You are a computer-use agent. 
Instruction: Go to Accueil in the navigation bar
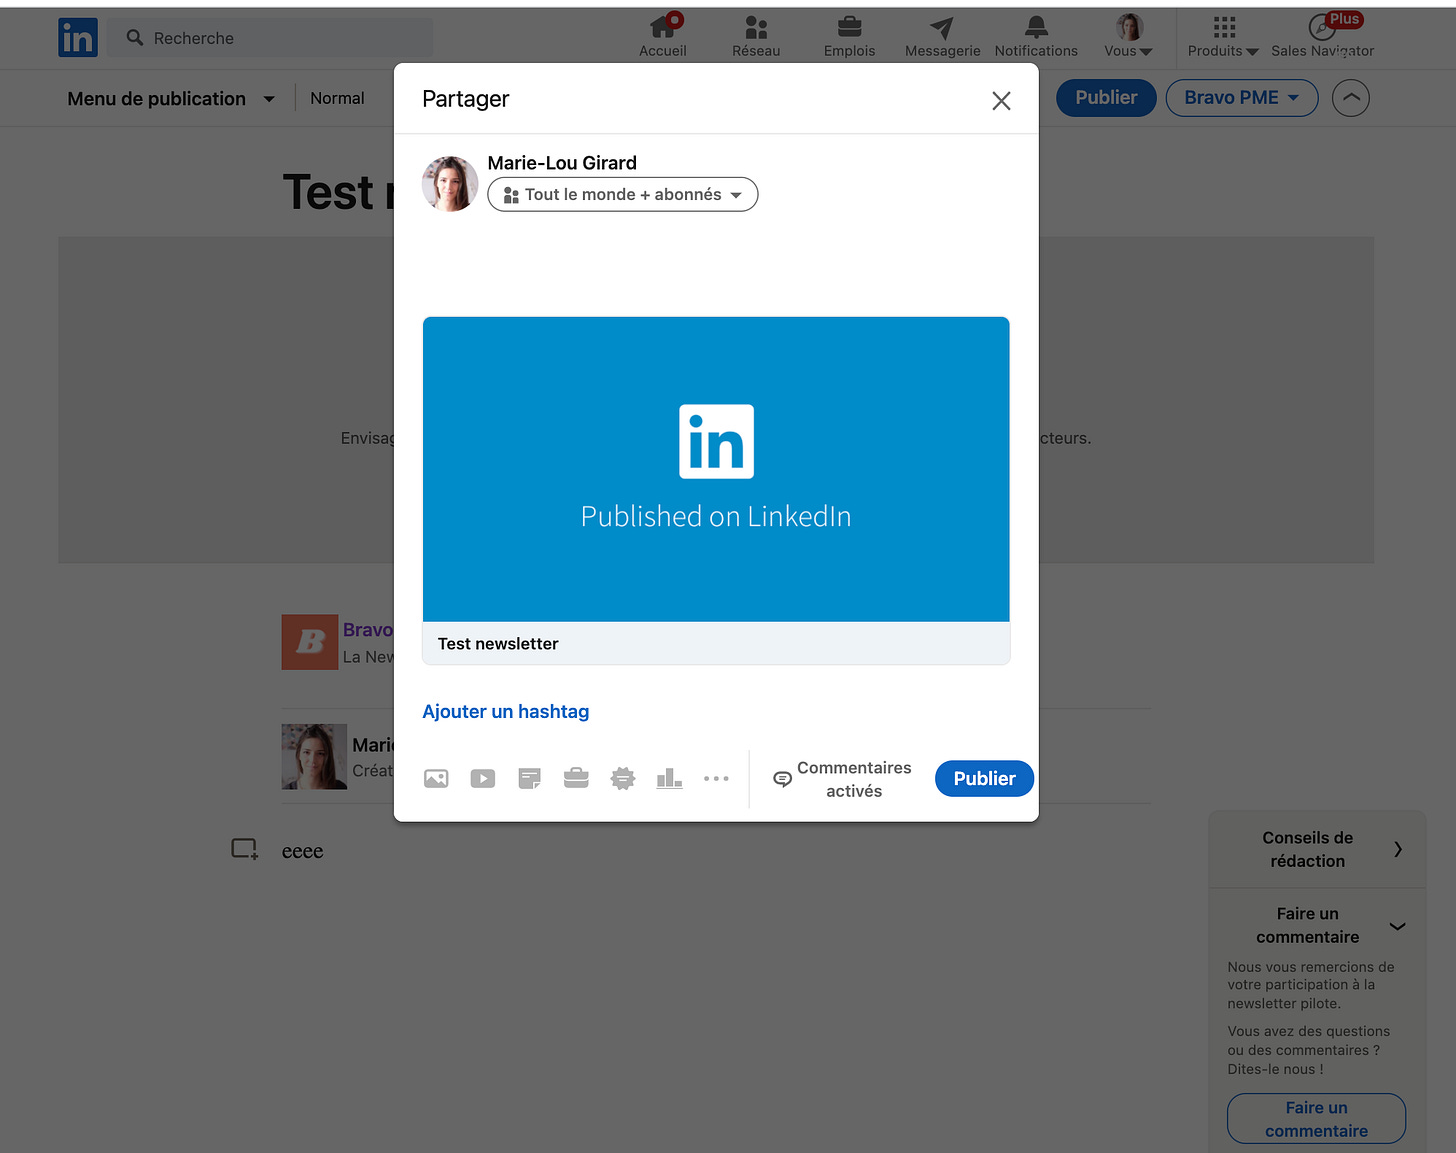[663, 36]
